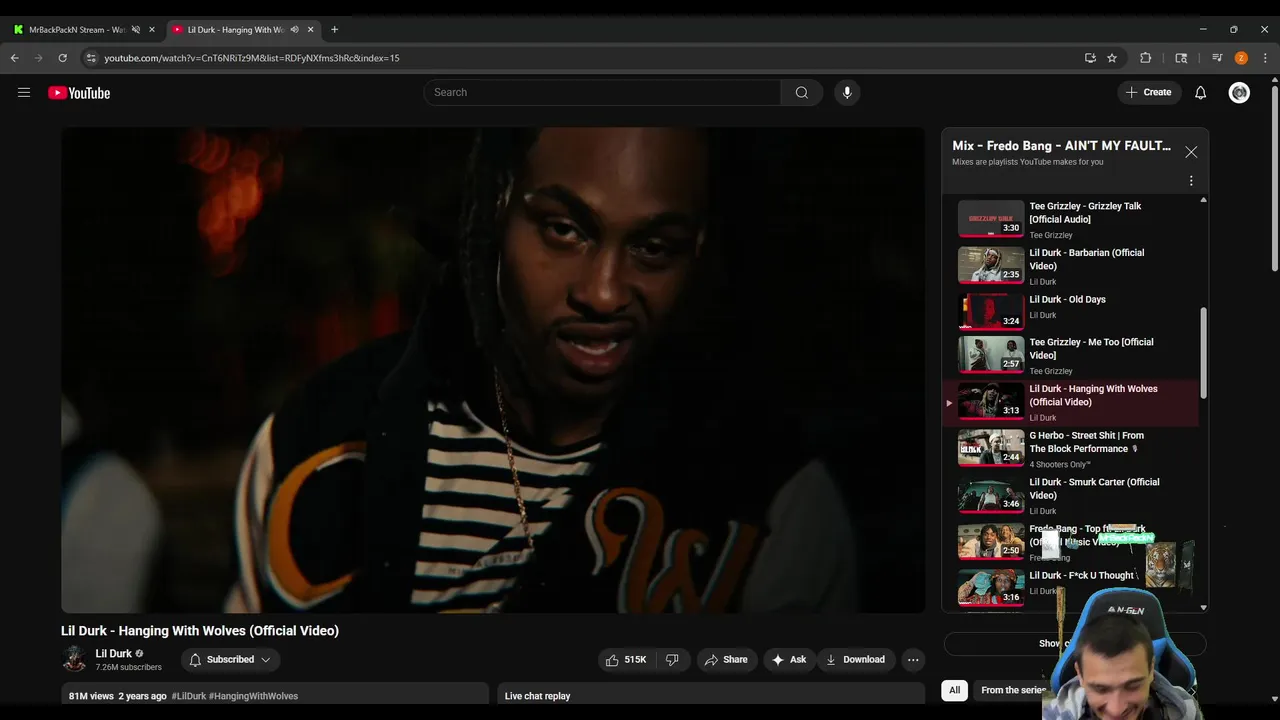Select Lil Durk - Old Days in playlist
This screenshot has width=1280, height=720.
[x=1070, y=311]
